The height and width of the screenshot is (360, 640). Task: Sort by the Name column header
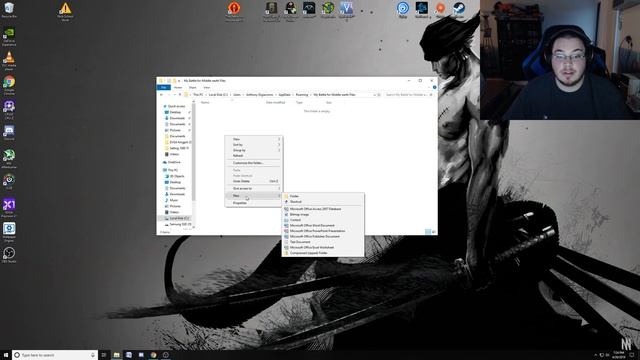pyautogui.click(x=205, y=102)
